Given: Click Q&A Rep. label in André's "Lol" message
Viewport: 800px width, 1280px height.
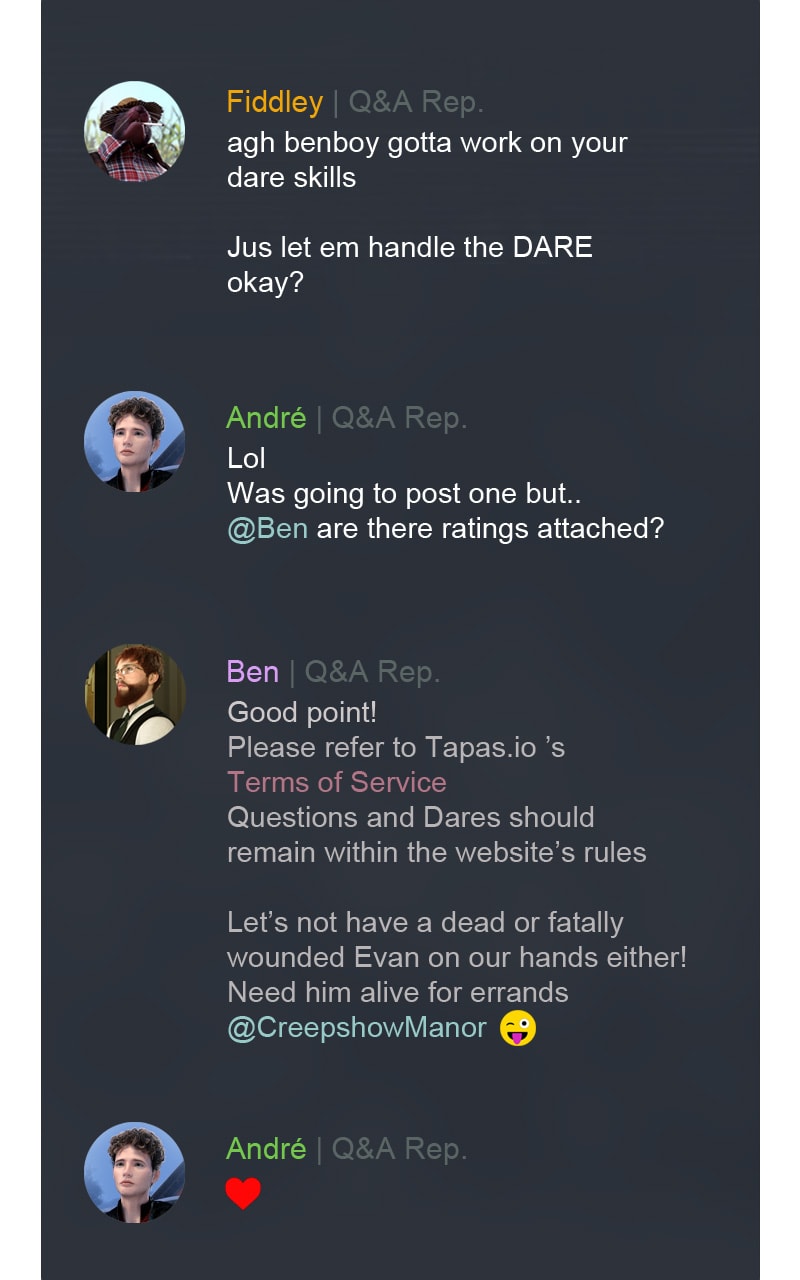Looking at the screenshot, I should coord(399,418).
